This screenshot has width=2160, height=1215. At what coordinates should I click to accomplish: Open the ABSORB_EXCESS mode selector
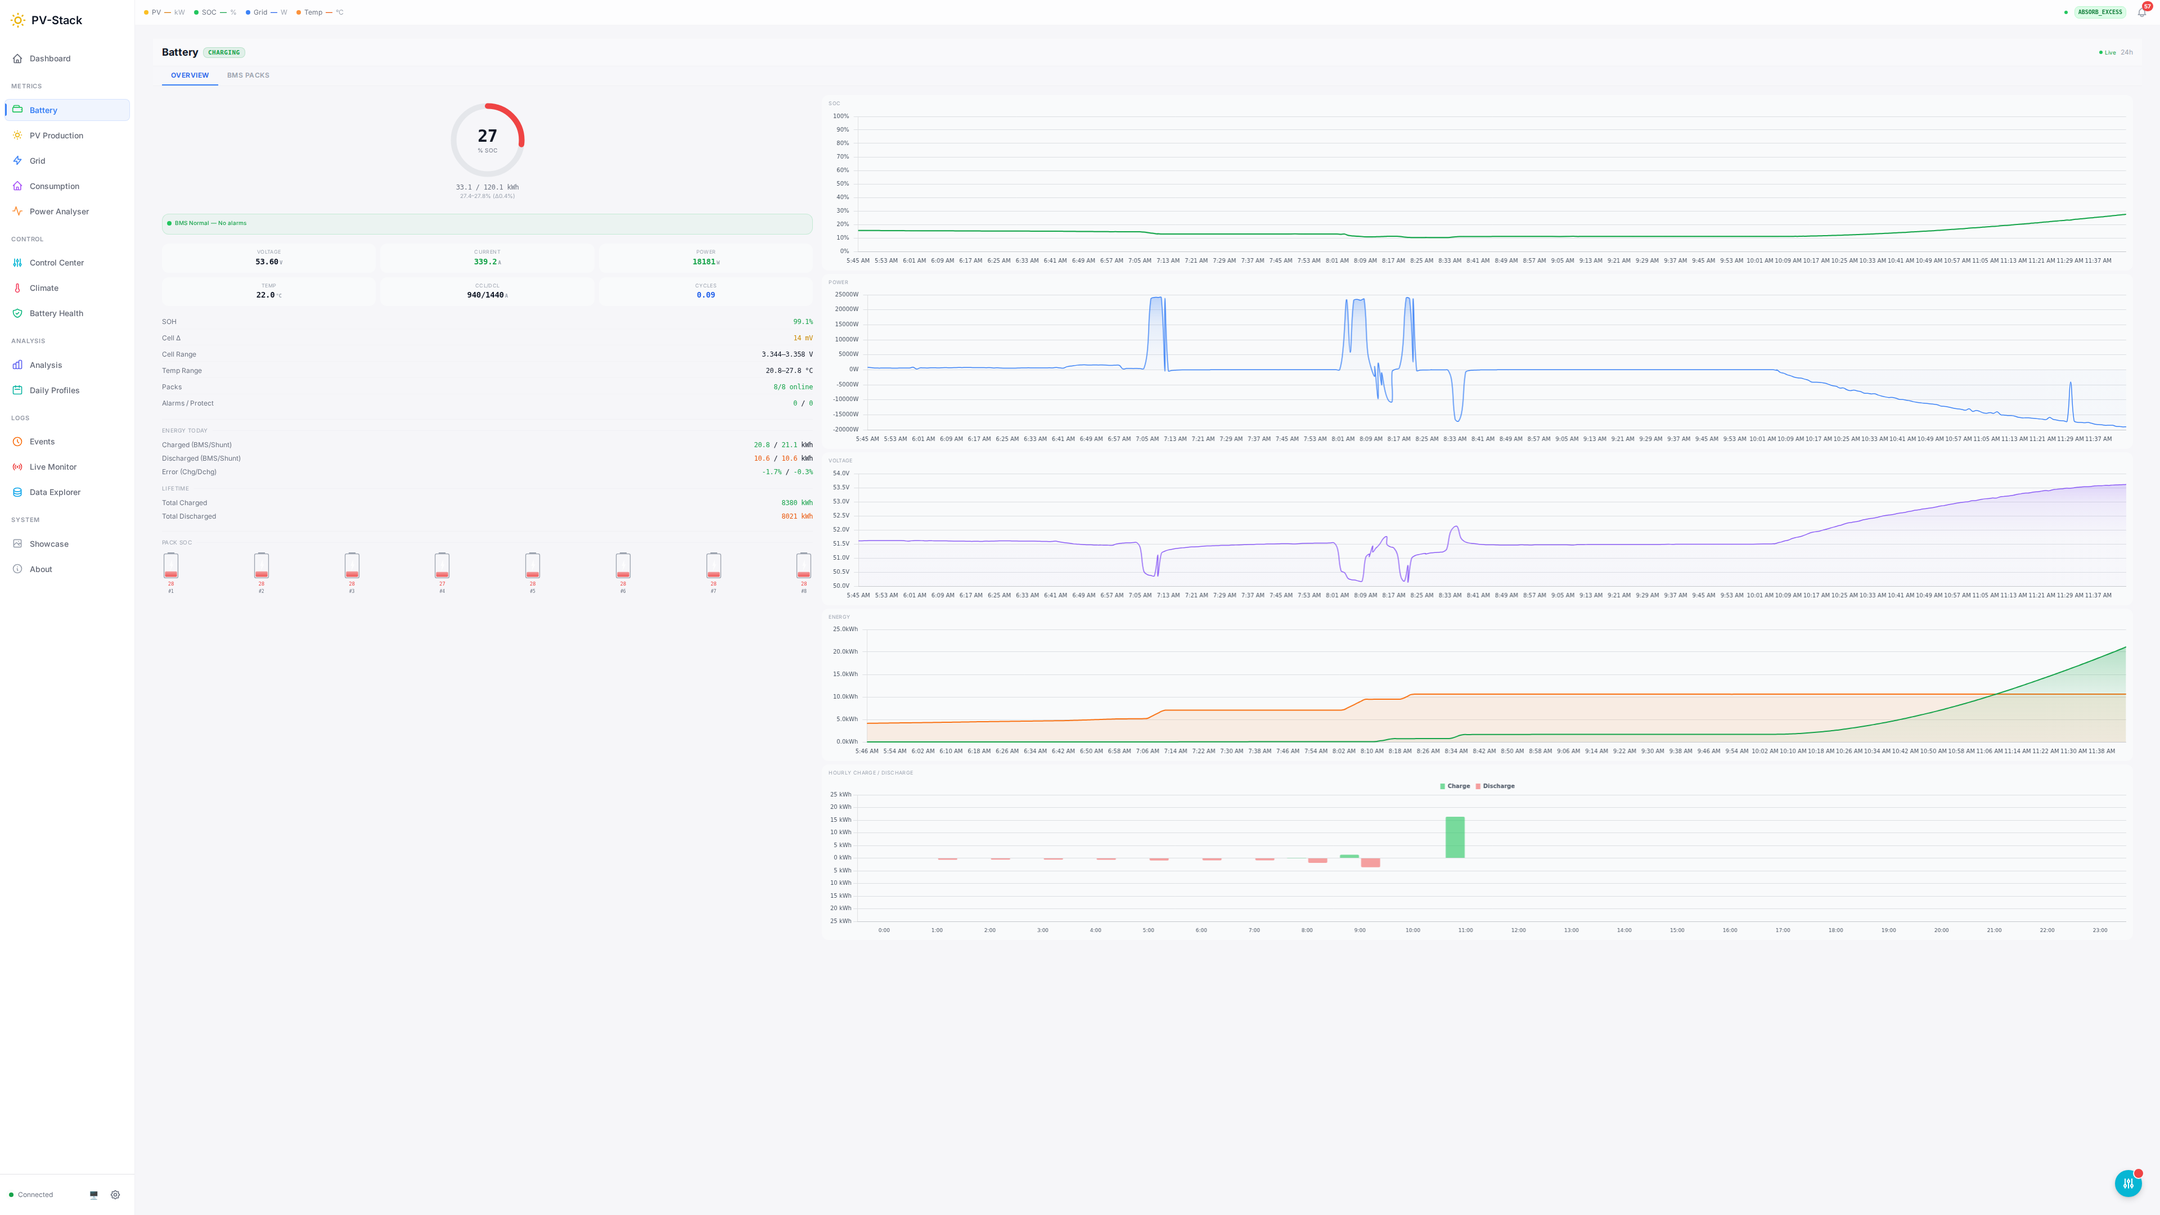click(2100, 12)
